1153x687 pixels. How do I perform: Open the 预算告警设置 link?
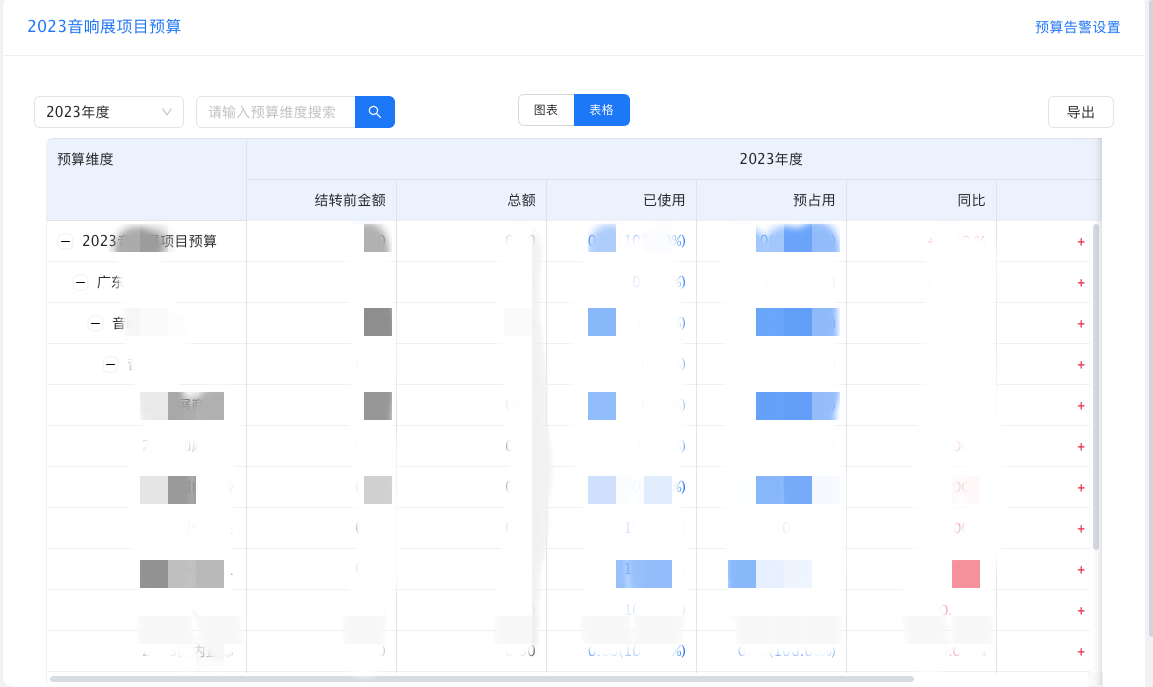click(x=1077, y=27)
